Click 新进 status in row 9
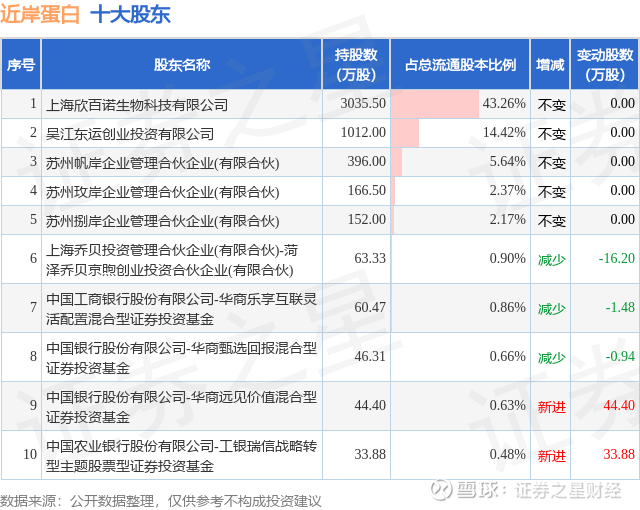 click(551, 406)
